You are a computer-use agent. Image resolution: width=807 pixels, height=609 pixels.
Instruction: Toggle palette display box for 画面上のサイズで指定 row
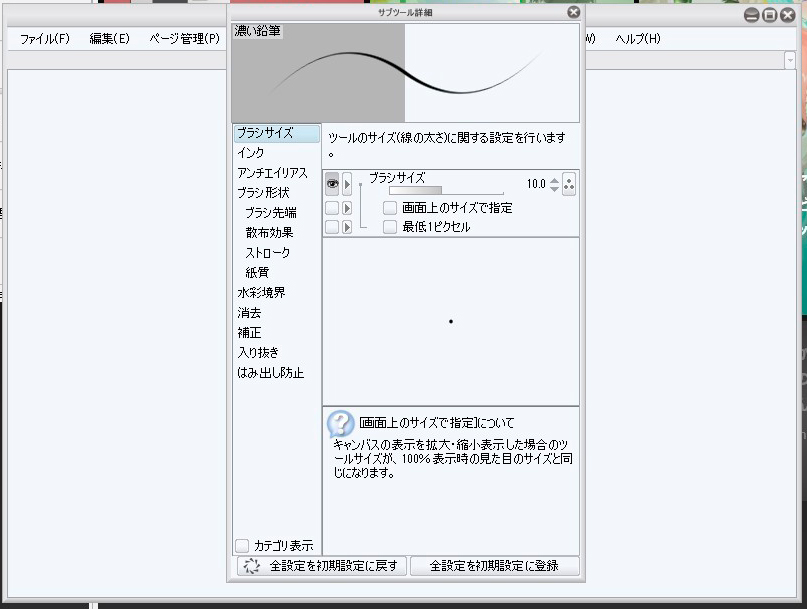point(332,208)
